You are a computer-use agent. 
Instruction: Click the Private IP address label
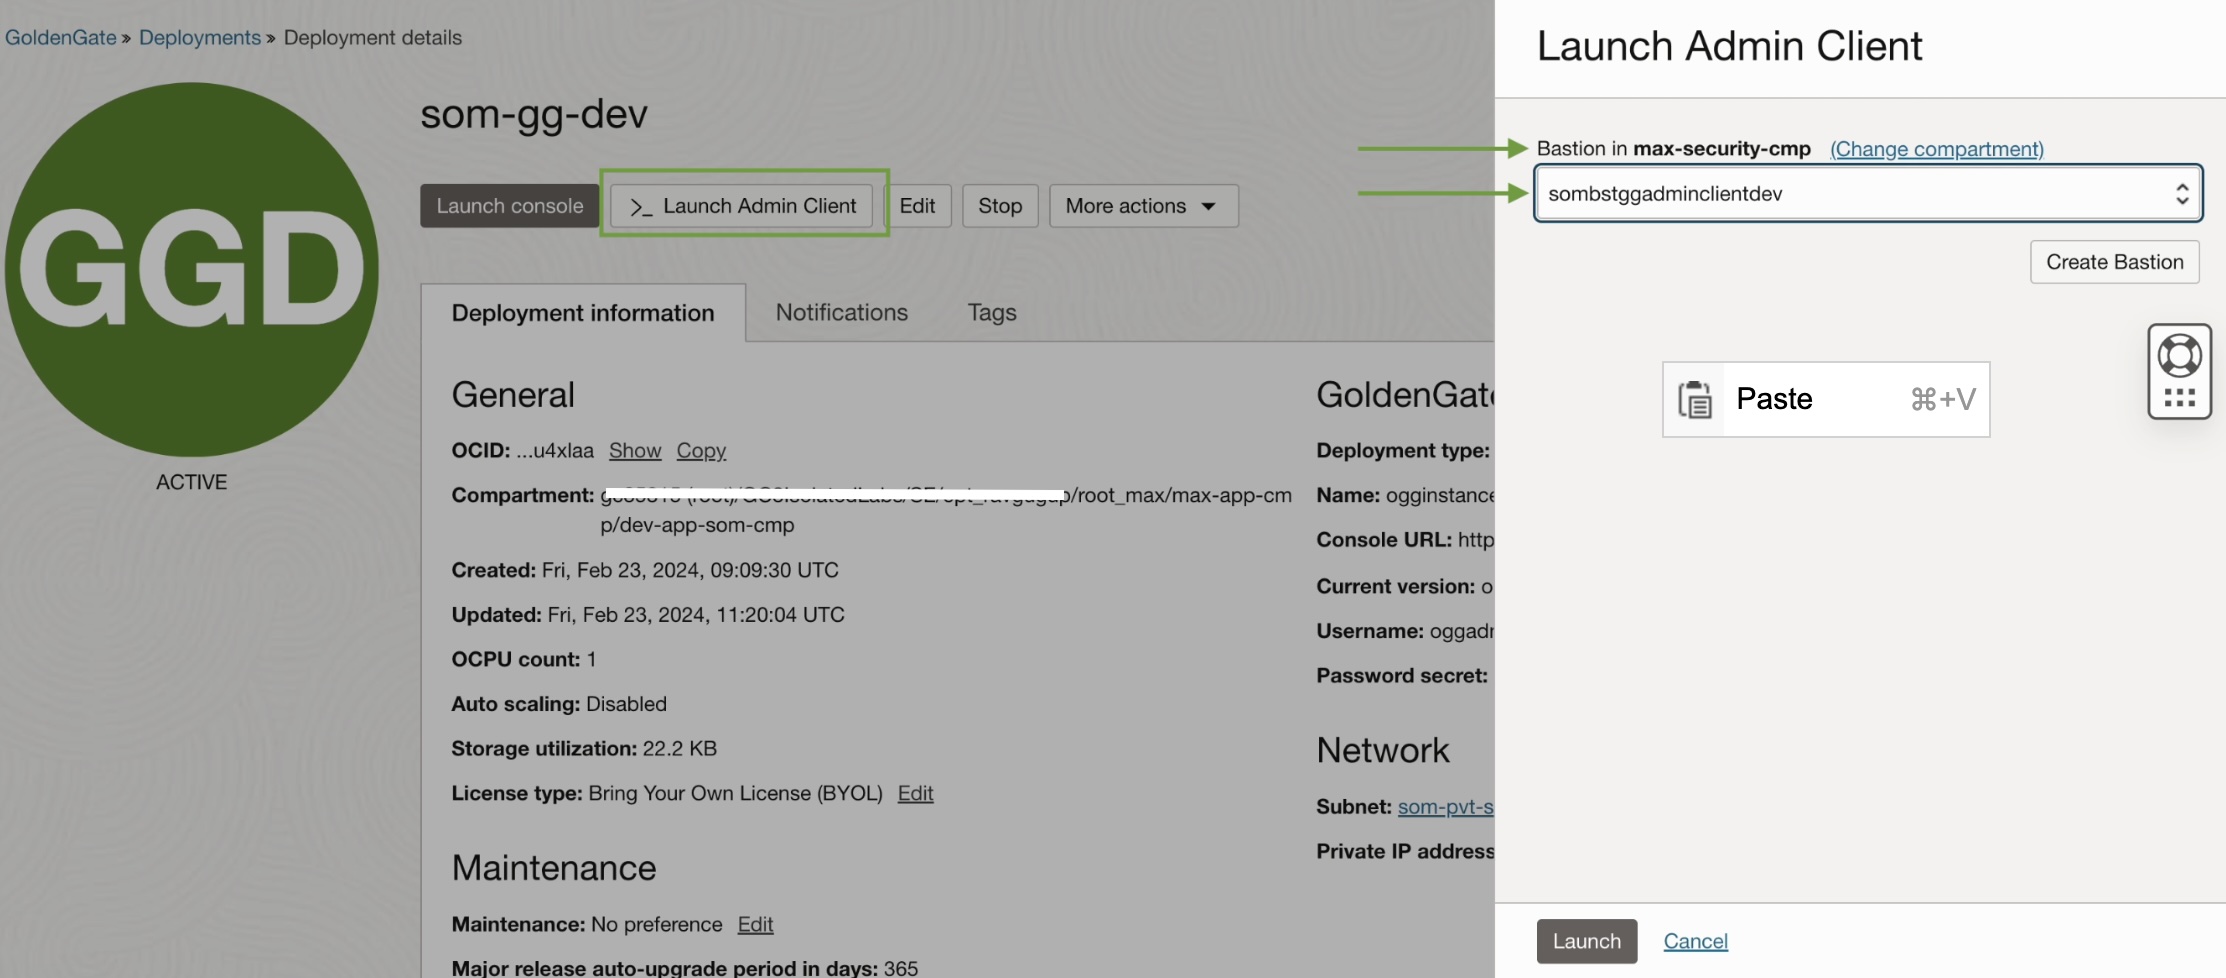(1405, 852)
